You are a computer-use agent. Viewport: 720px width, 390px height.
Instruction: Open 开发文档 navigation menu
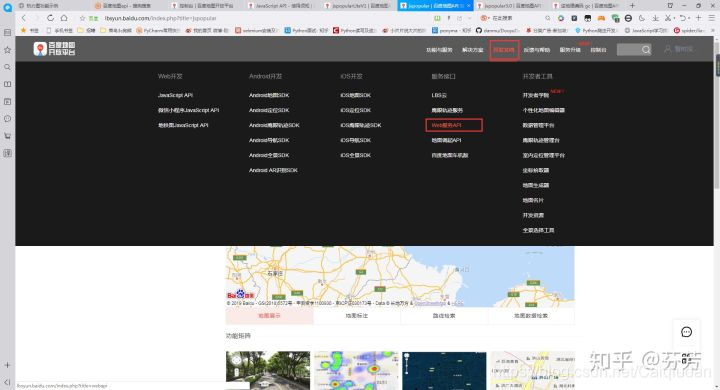coord(504,50)
